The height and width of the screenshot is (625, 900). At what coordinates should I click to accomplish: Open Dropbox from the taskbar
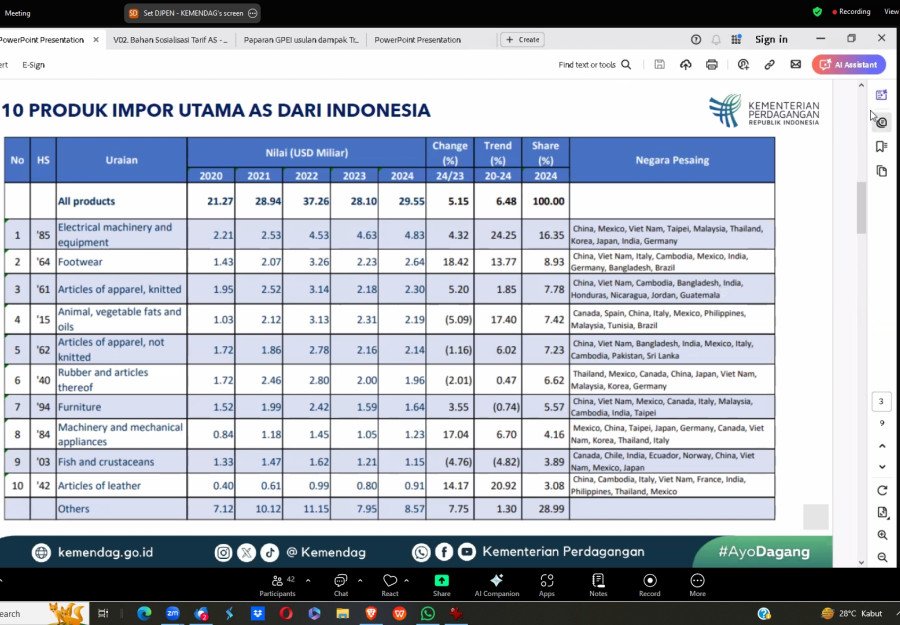[257, 614]
